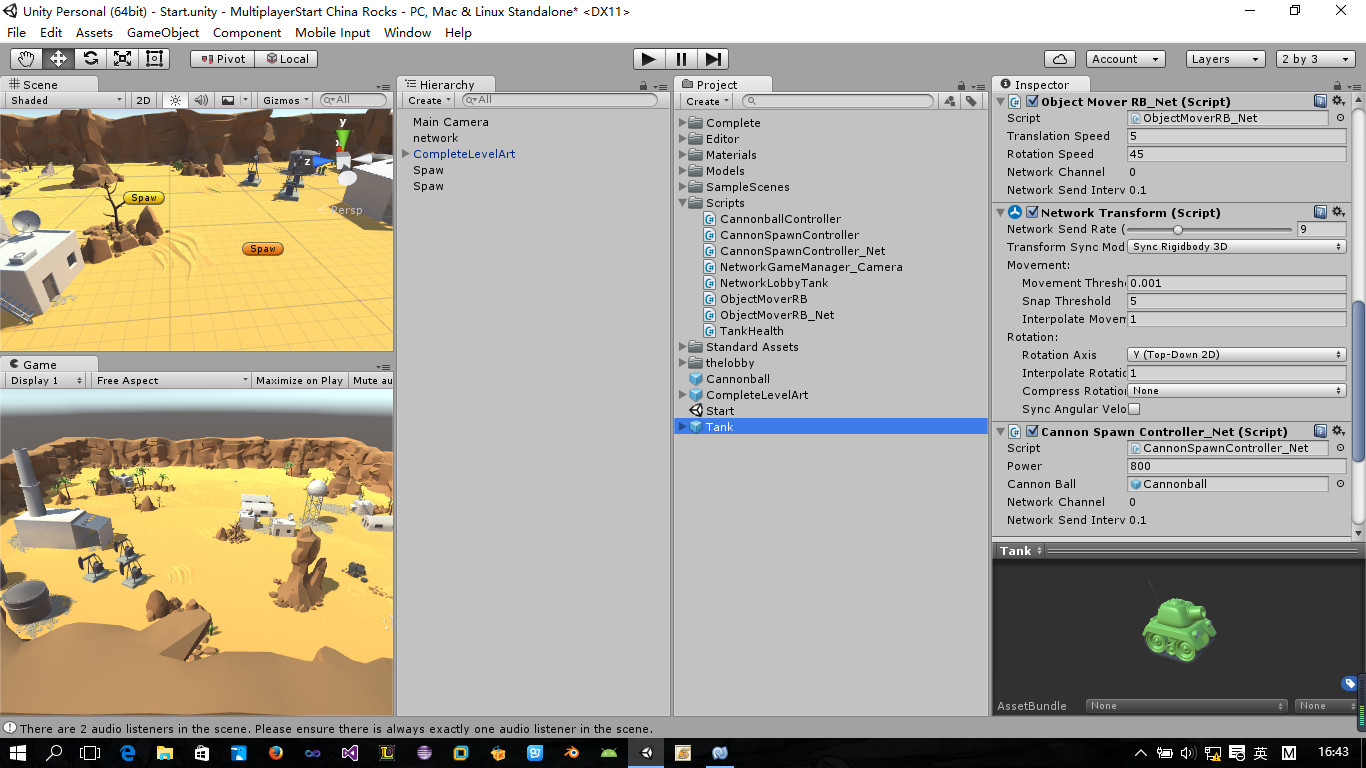Viewport: 1366px width, 768px height.
Task: Switch to the Inspector tab
Action: (1041, 85)
